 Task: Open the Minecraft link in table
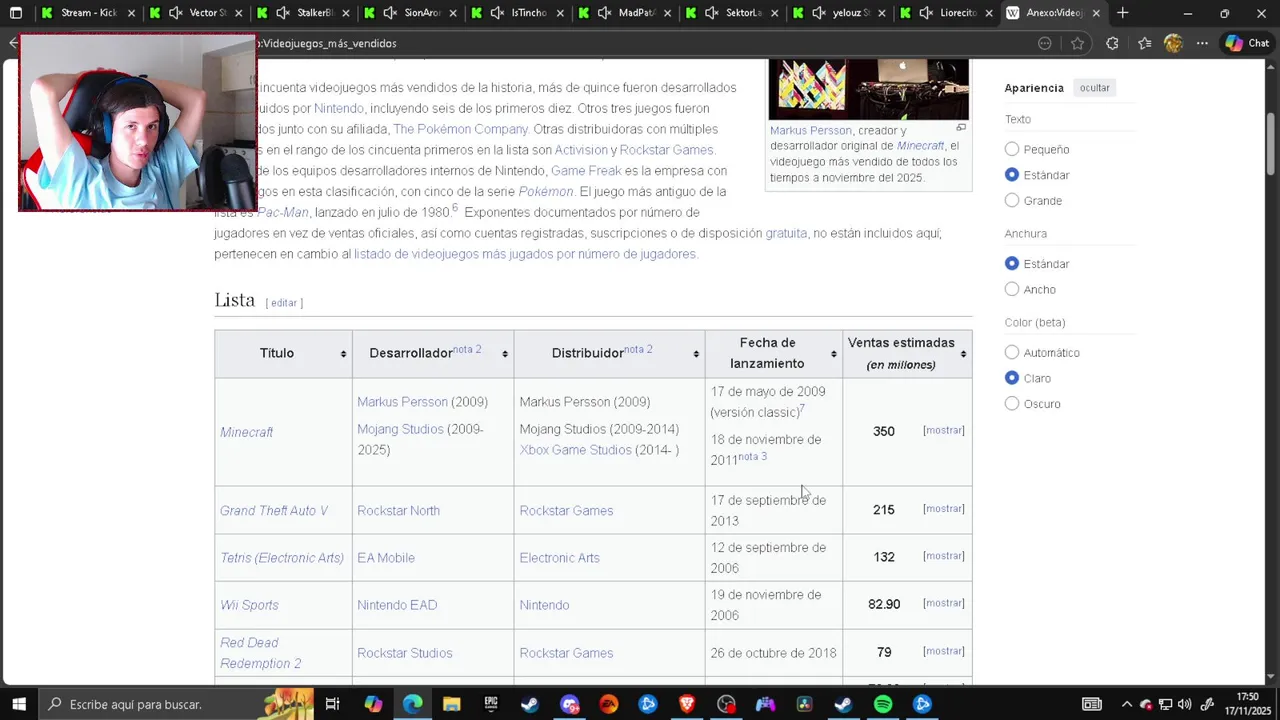coord(246,432)
